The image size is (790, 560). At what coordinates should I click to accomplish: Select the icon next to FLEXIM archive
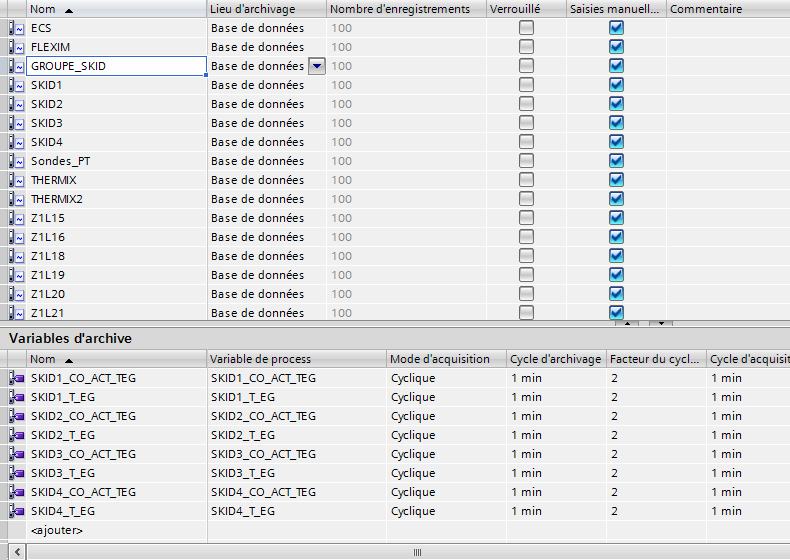pos(16,47)
